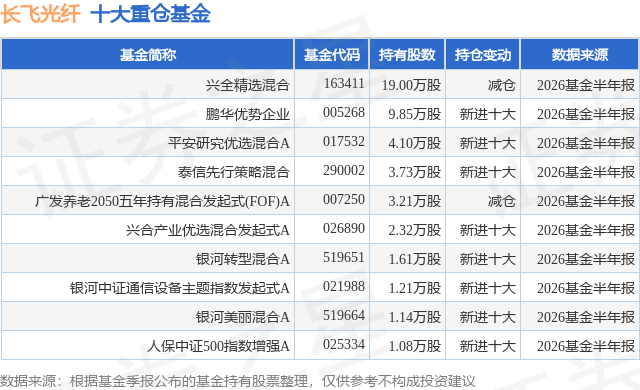
Task: Click the 19.00万股 holding value
Action: [411, 85]
